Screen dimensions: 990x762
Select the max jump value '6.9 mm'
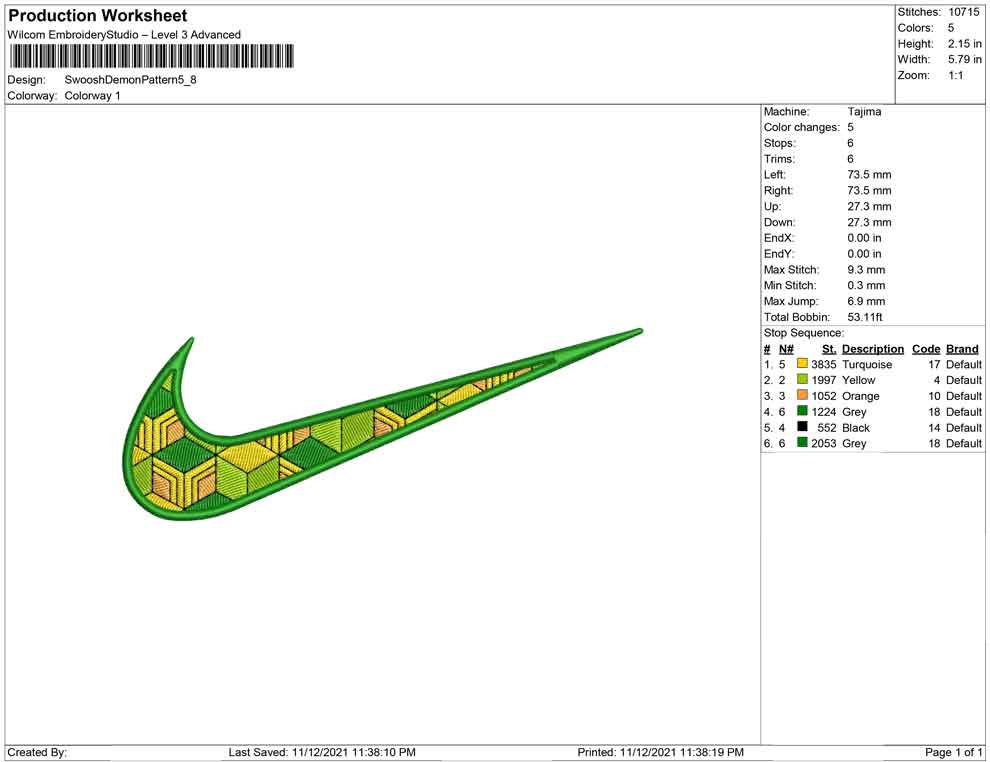pos(866,301)
